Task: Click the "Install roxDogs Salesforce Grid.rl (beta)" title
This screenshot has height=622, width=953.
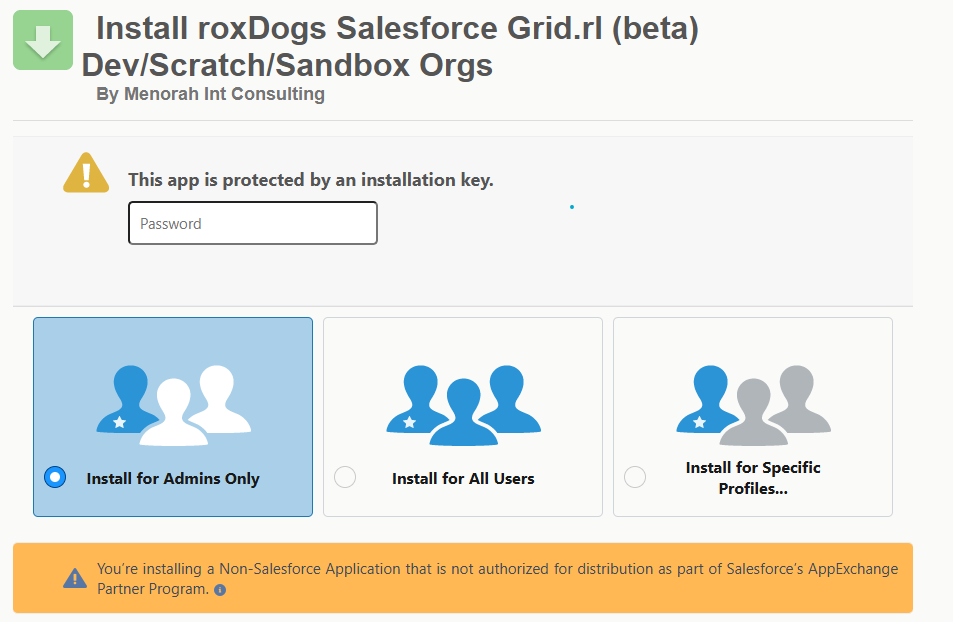Action: pos(397,28)
